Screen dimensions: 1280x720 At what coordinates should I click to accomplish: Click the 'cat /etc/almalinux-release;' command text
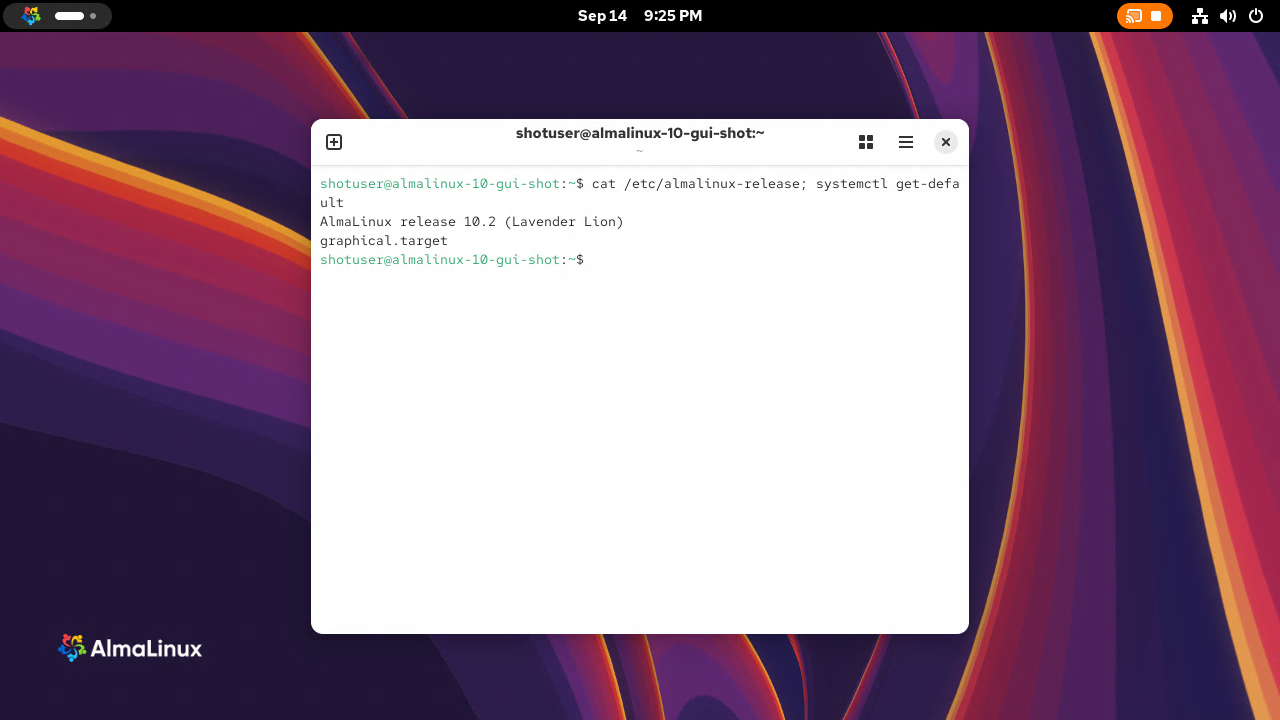click(x=700, y=184)
